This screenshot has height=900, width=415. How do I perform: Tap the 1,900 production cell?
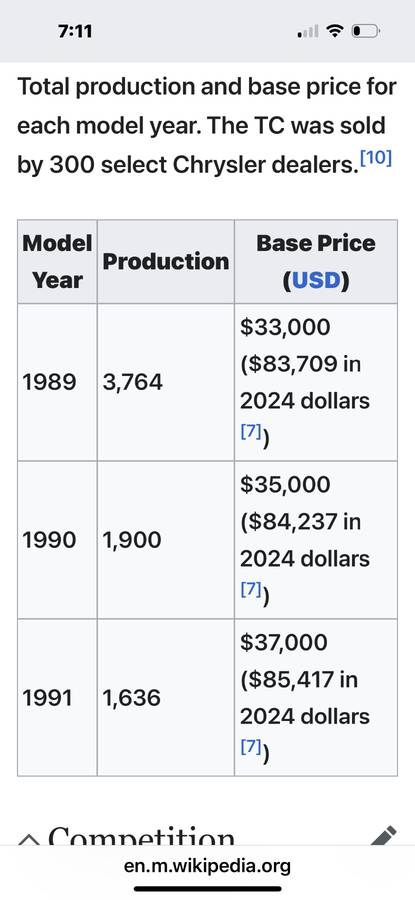point(166,540)
